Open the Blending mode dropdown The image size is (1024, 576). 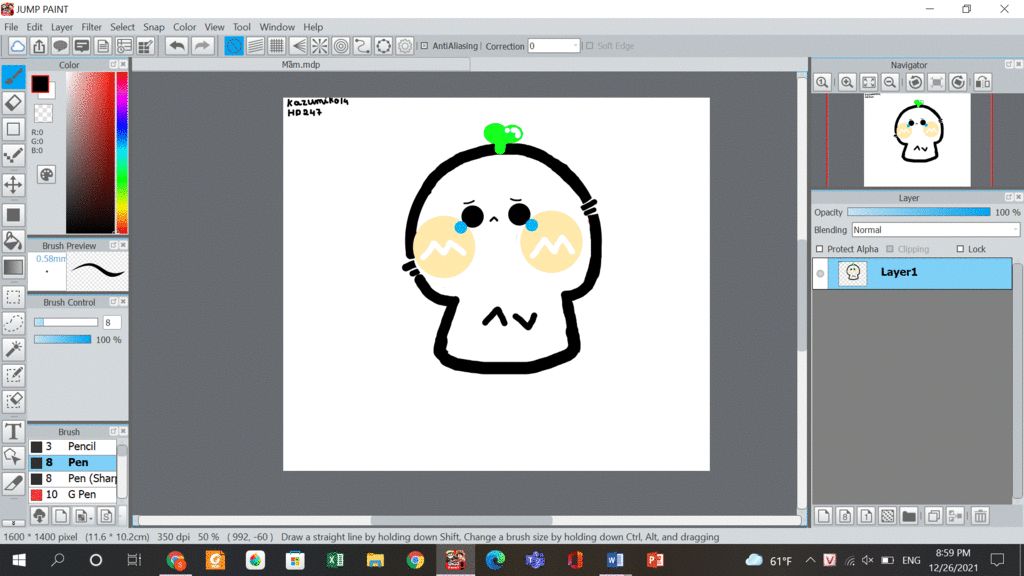pyautogui.click(x=935, y=230)
